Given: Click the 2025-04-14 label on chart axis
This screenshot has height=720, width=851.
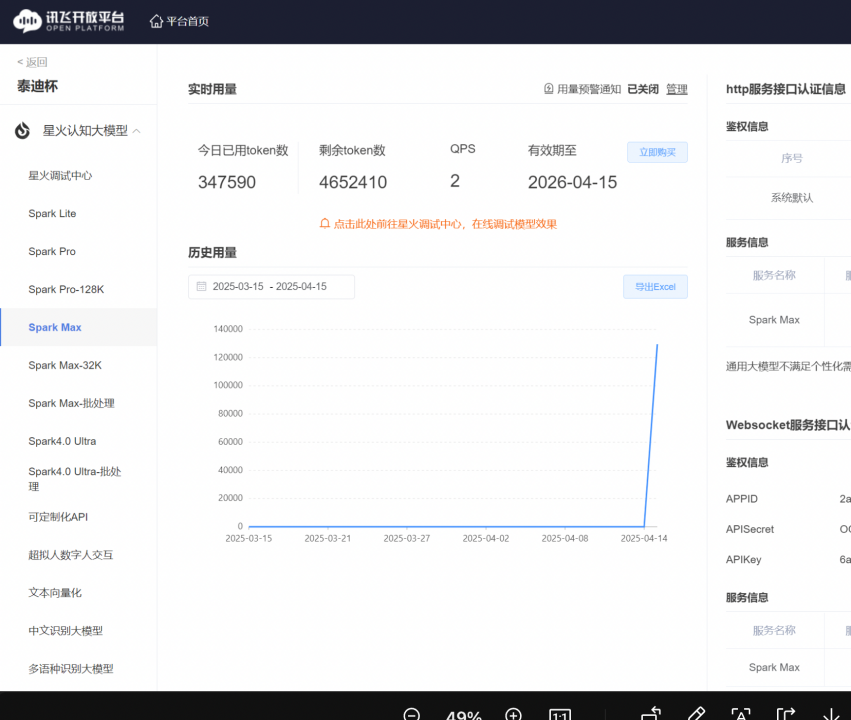Looking at the screenshot, I should (x=644, y=538).
